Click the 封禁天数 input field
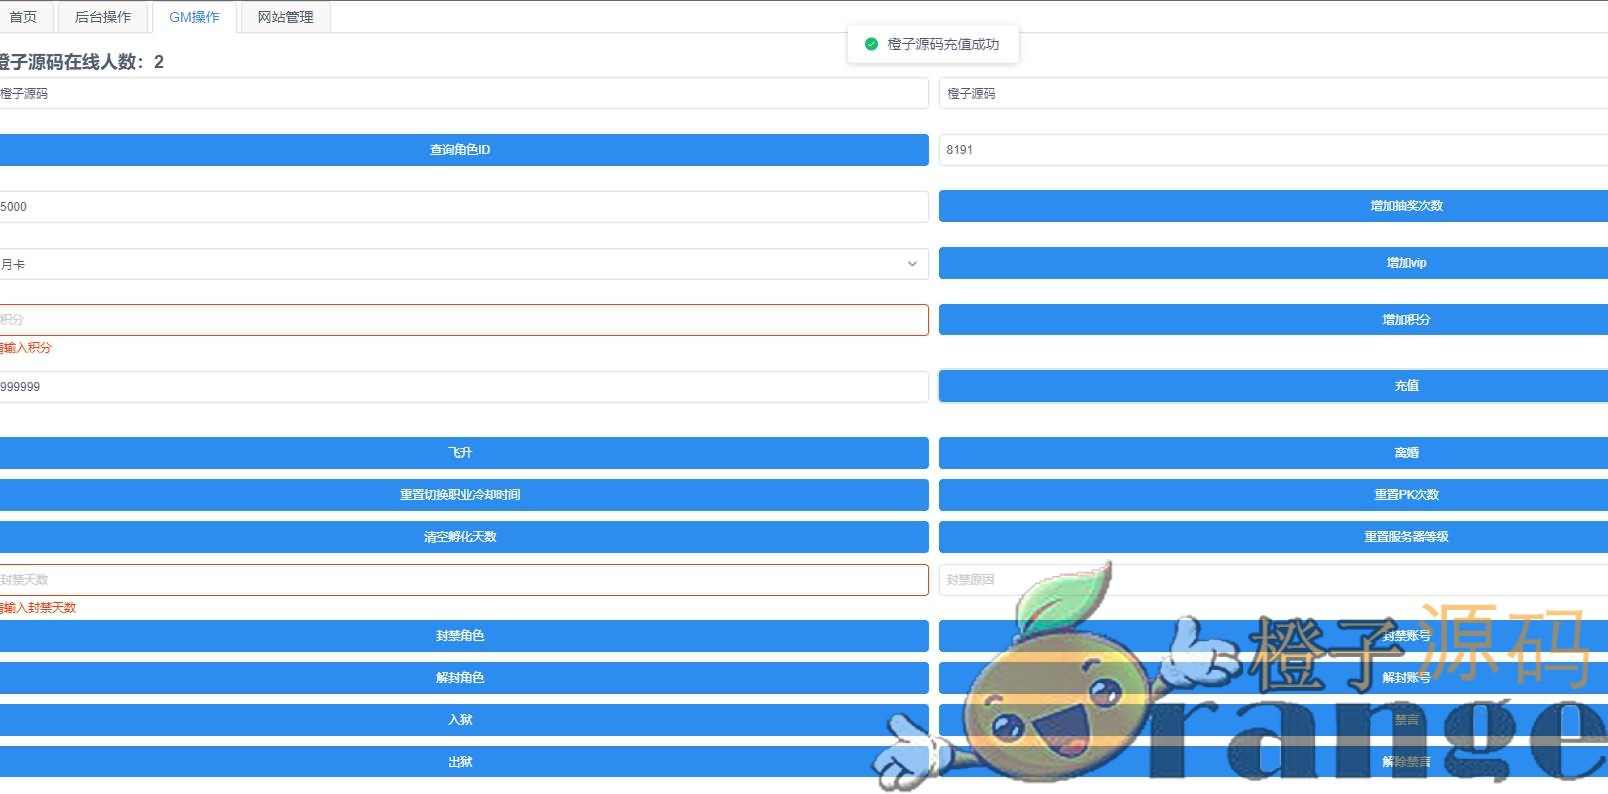This screenshot has width=1608, height=794. [461, 580]
